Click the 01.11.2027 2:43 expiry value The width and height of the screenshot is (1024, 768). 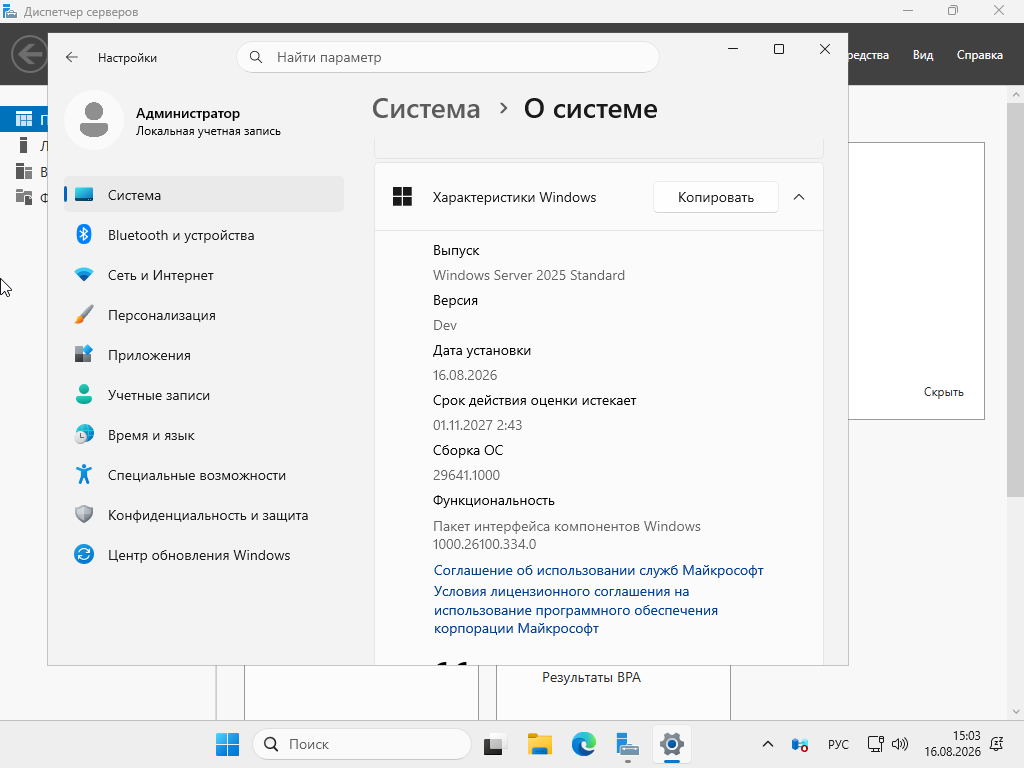click(477, 425)
